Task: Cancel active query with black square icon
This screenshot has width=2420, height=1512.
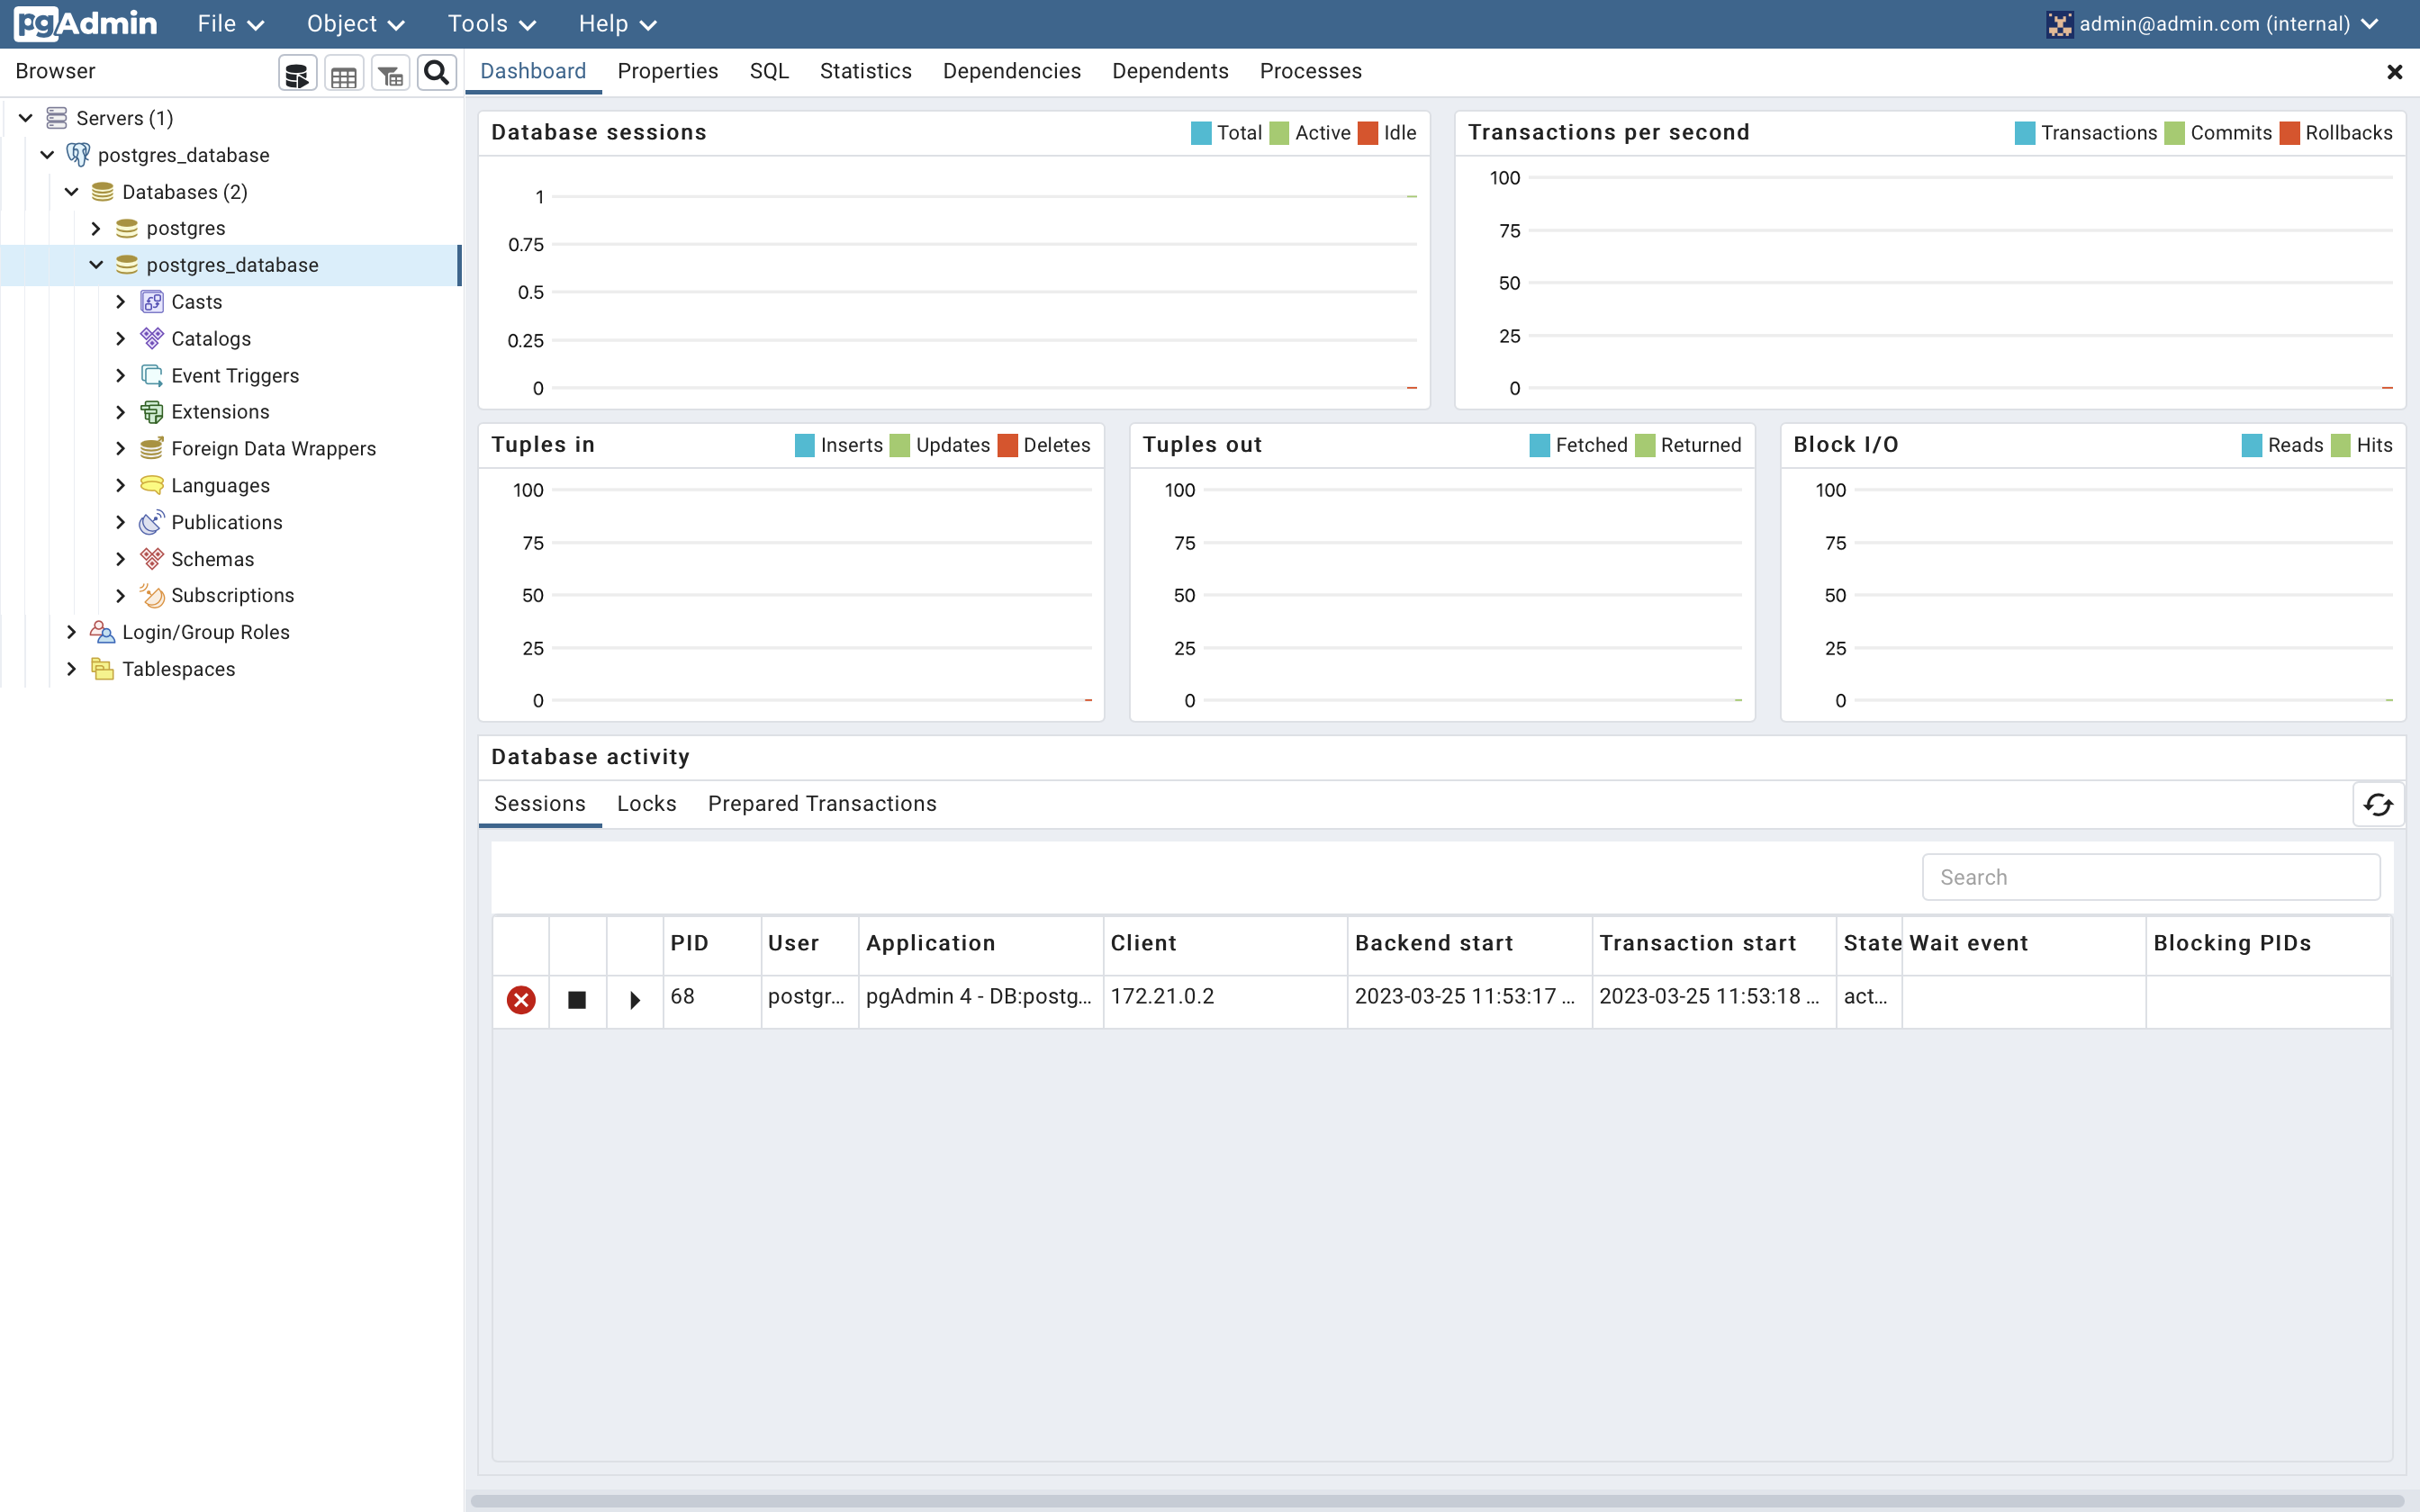Action: (x=577, y=999)
